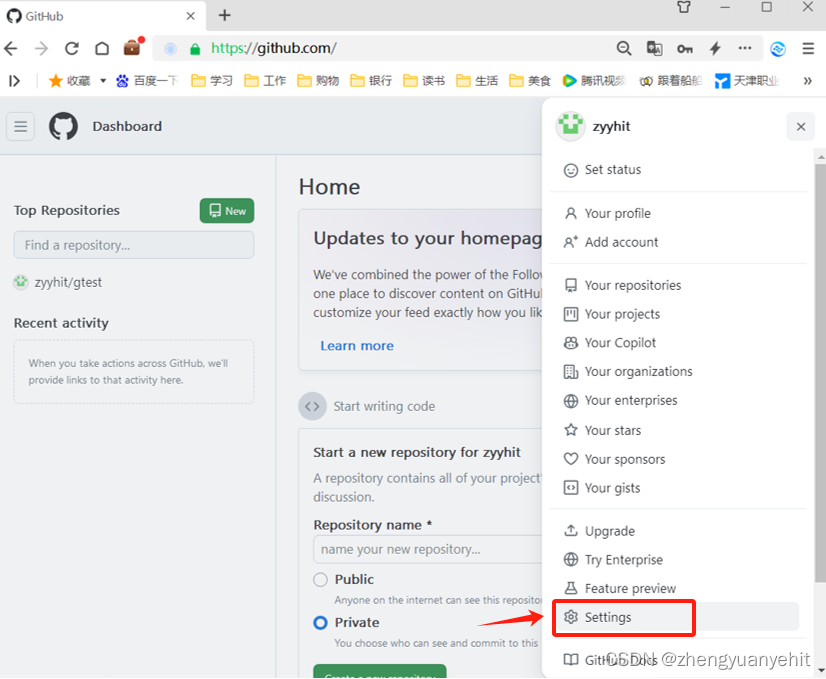Open a new browser tab
826x679 pixels.
pyautogui.click(x=225, y=15)
